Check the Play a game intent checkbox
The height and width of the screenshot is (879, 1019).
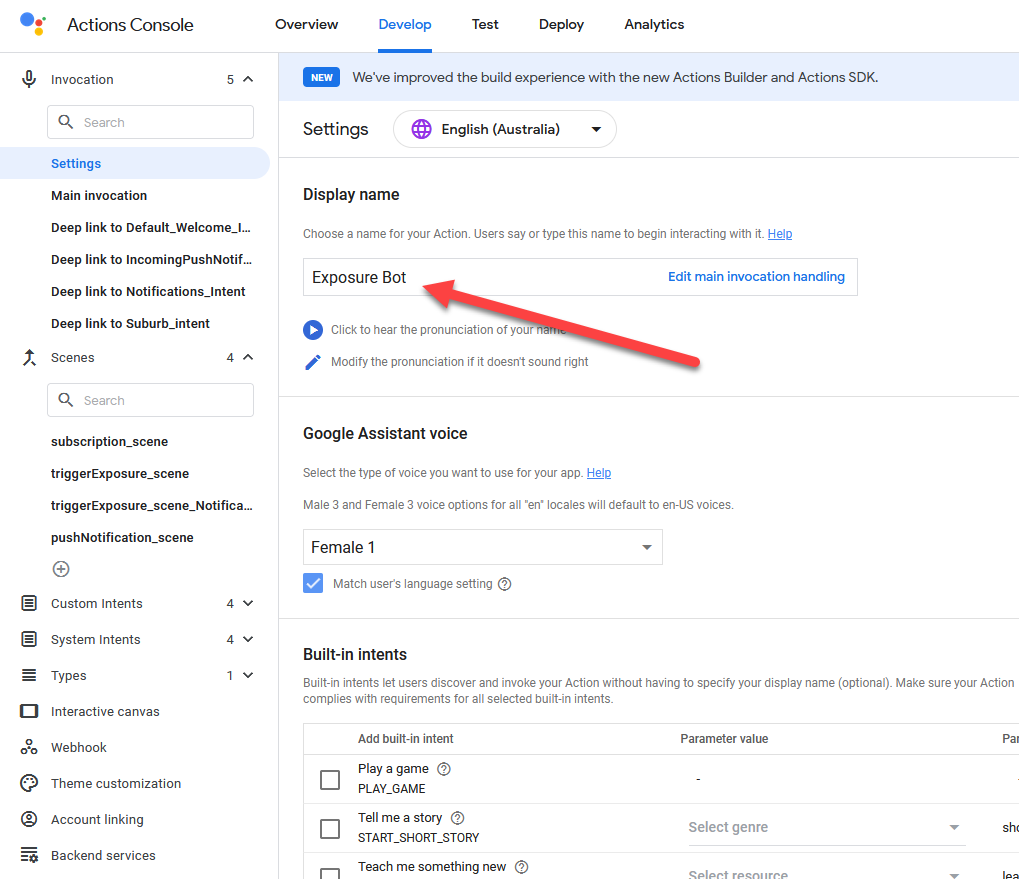pyautogui.click(x=330, y=779)
